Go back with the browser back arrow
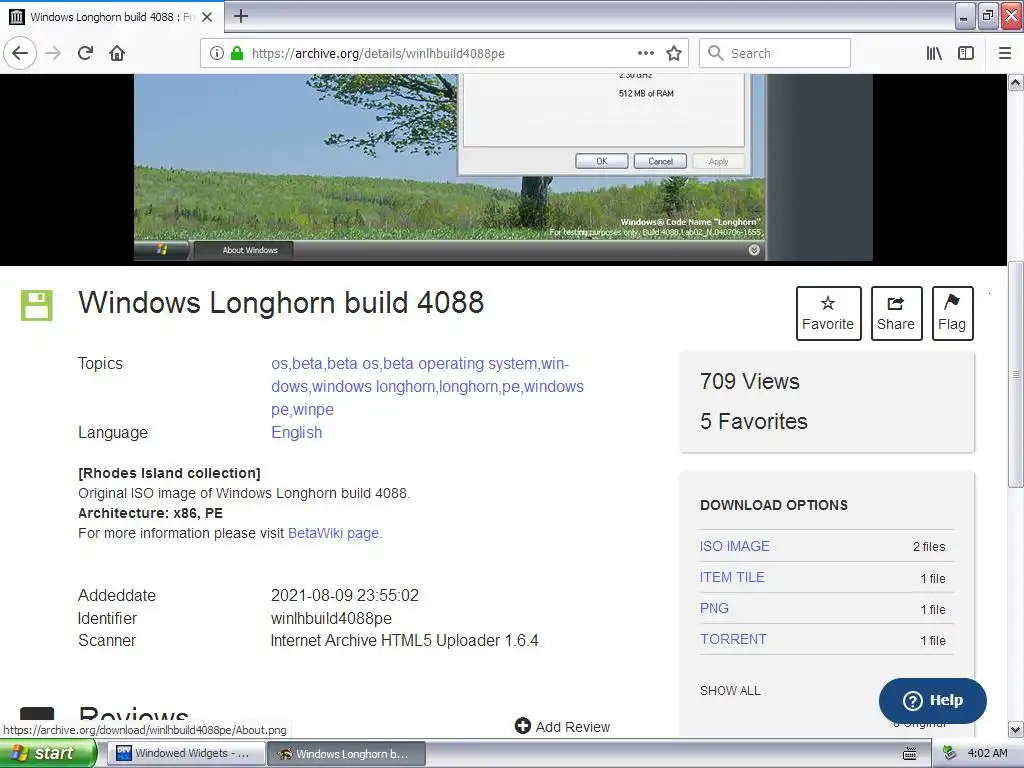This screenshot has width=1024, height=768. point(20,53)
